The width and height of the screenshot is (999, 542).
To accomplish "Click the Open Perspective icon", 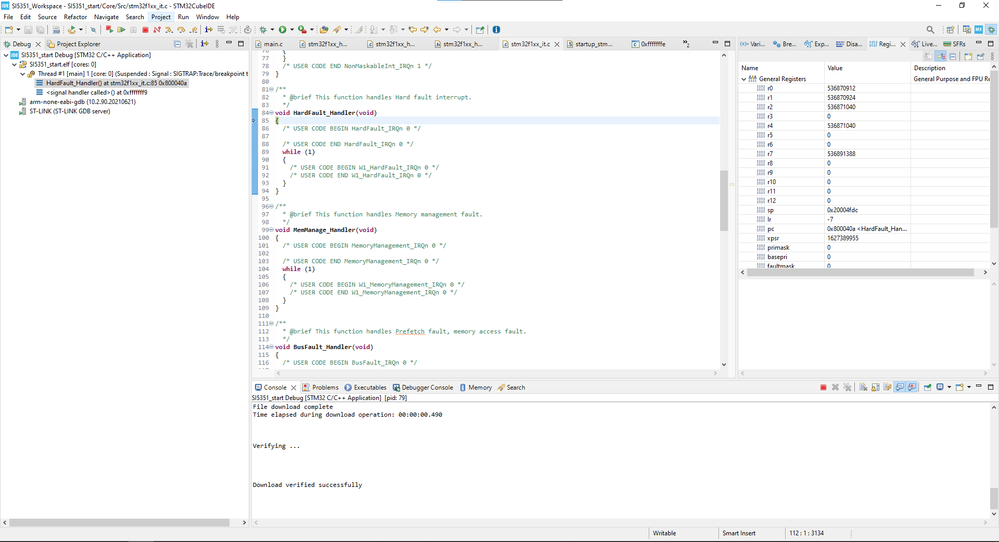I will [950, 30].
